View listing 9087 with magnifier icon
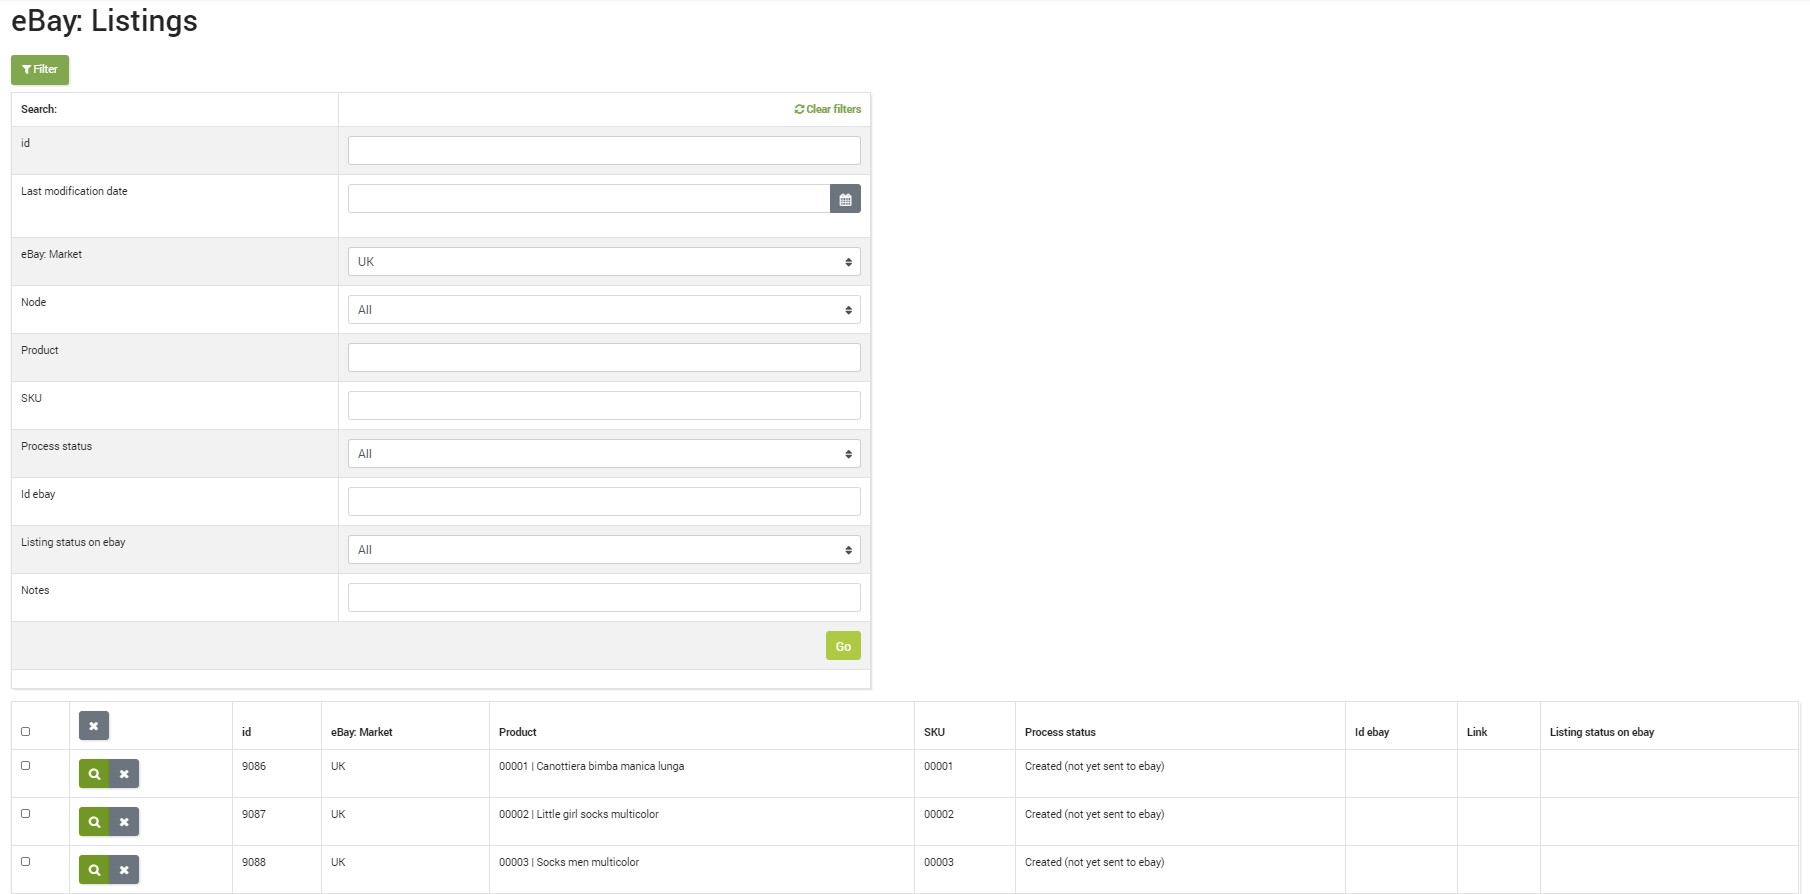 tap(94, 822)
